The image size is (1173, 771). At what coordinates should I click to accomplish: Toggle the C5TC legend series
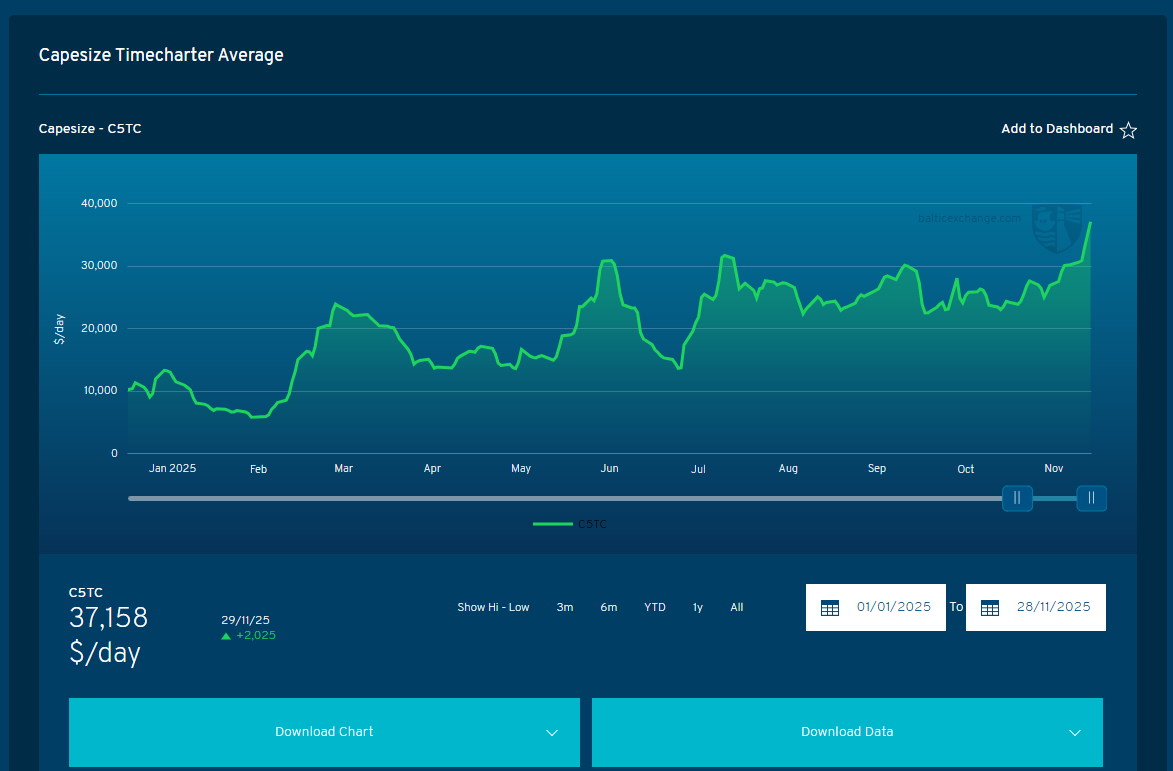pyautogui.click(x=570, y=524)
